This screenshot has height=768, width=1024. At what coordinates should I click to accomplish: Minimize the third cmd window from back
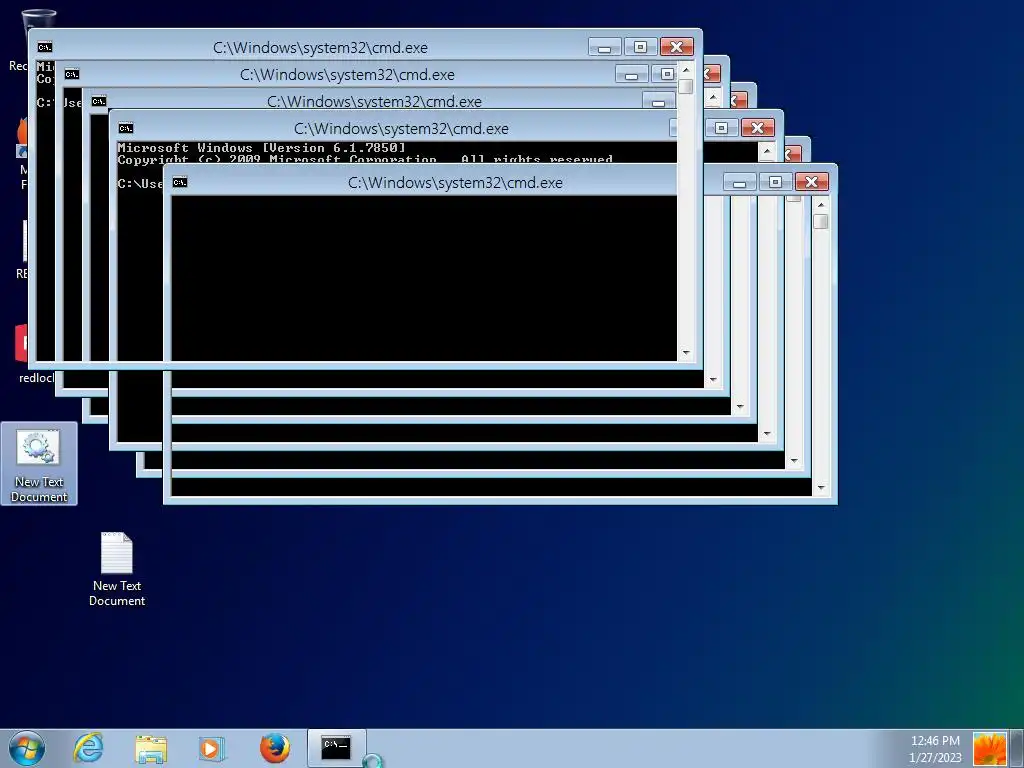click(658, 102)
